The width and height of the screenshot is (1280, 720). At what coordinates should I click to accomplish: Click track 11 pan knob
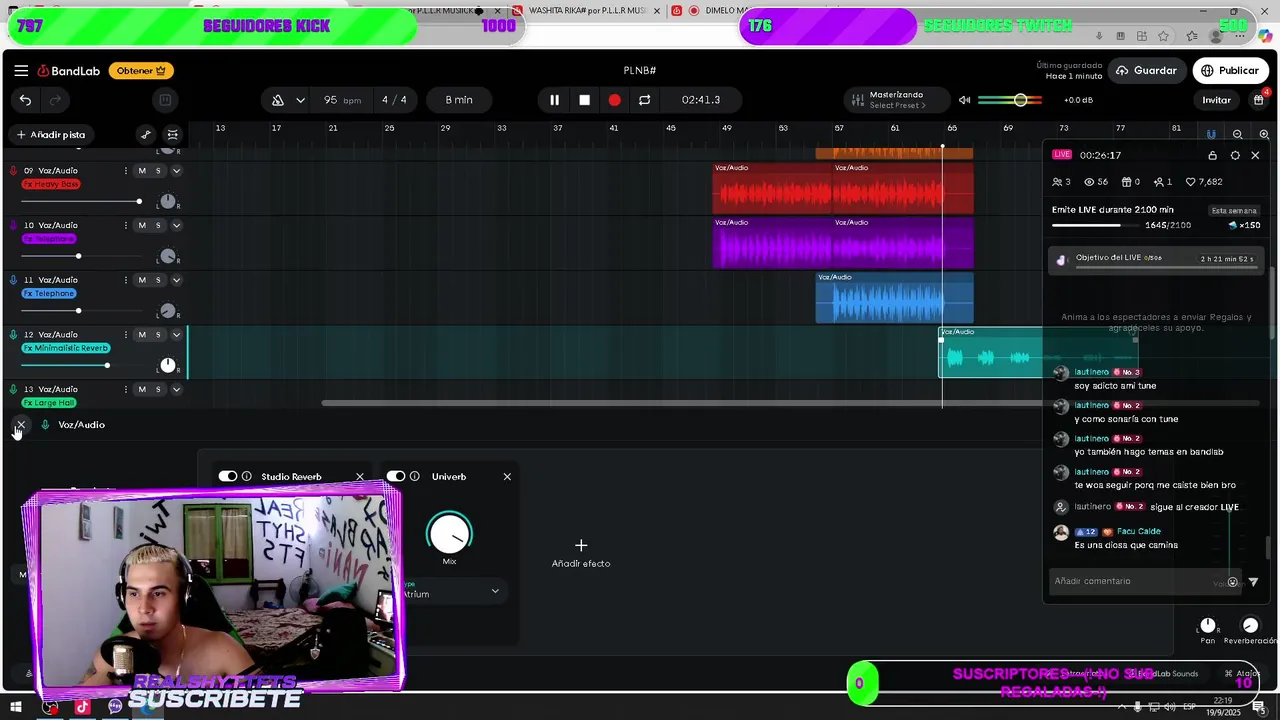(x=168, y=311)
